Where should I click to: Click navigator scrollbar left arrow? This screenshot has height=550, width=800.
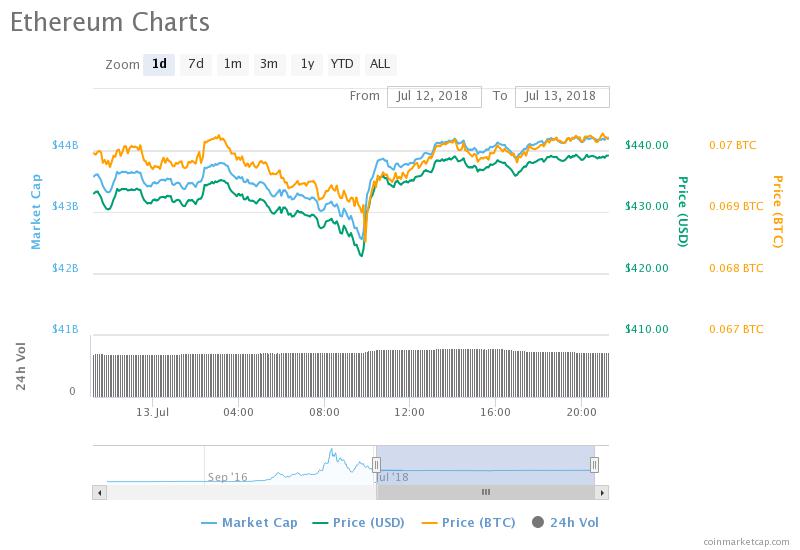point(99,492)
